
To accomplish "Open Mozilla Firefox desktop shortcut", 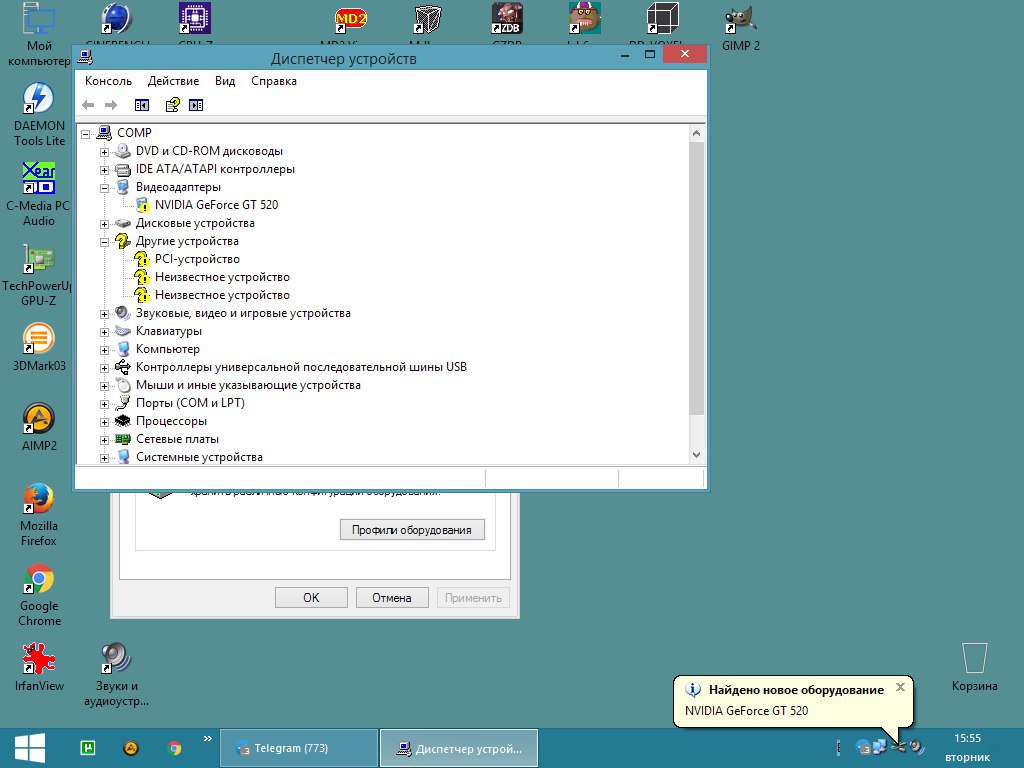I will (39, 515).
